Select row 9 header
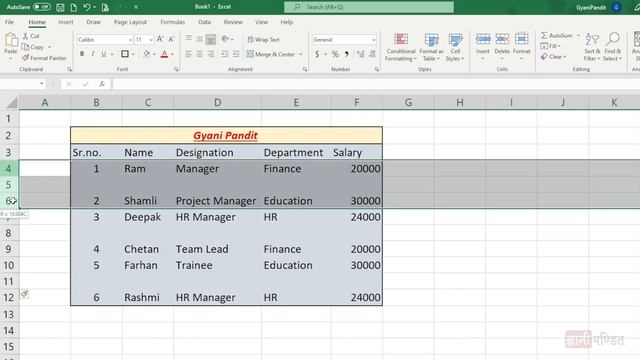The height and width of the screenshot is (360, 640). pyautogui.click(x=9, y=249)
